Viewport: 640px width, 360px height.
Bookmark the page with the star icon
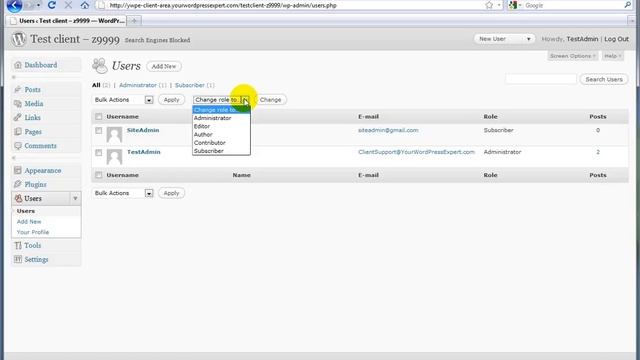(489, 5)
